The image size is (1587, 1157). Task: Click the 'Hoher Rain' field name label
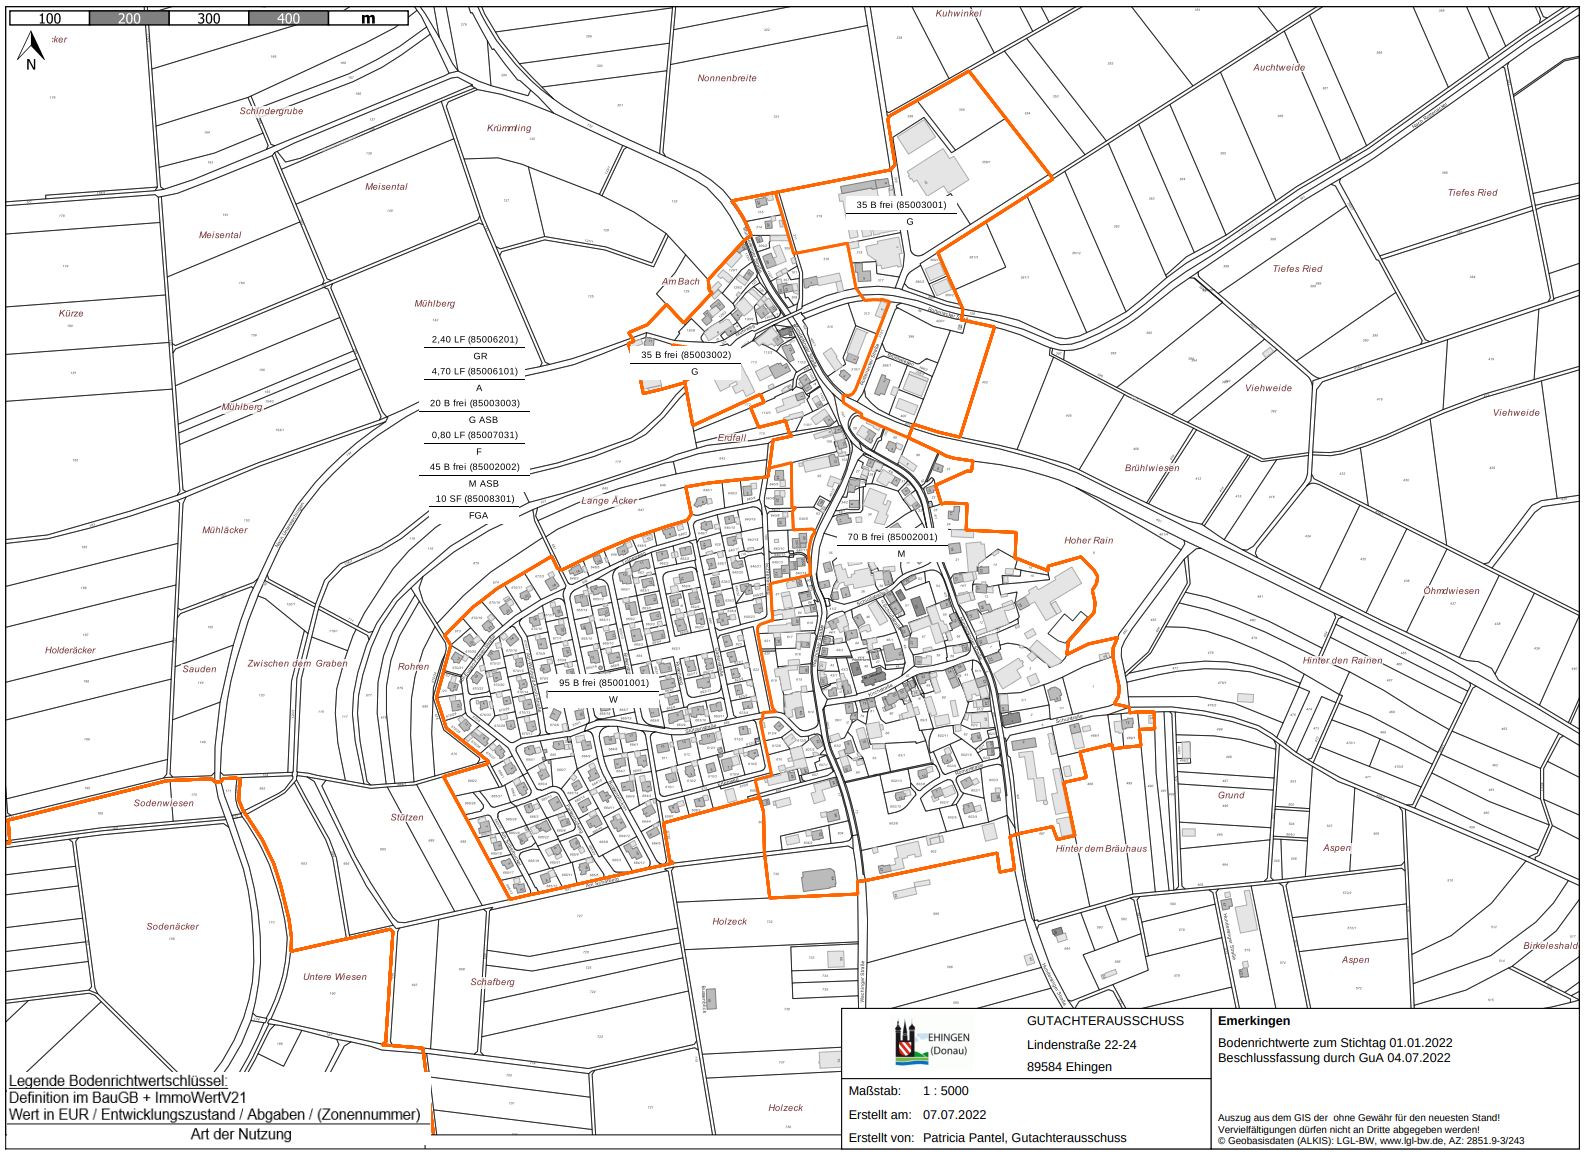1088,540
